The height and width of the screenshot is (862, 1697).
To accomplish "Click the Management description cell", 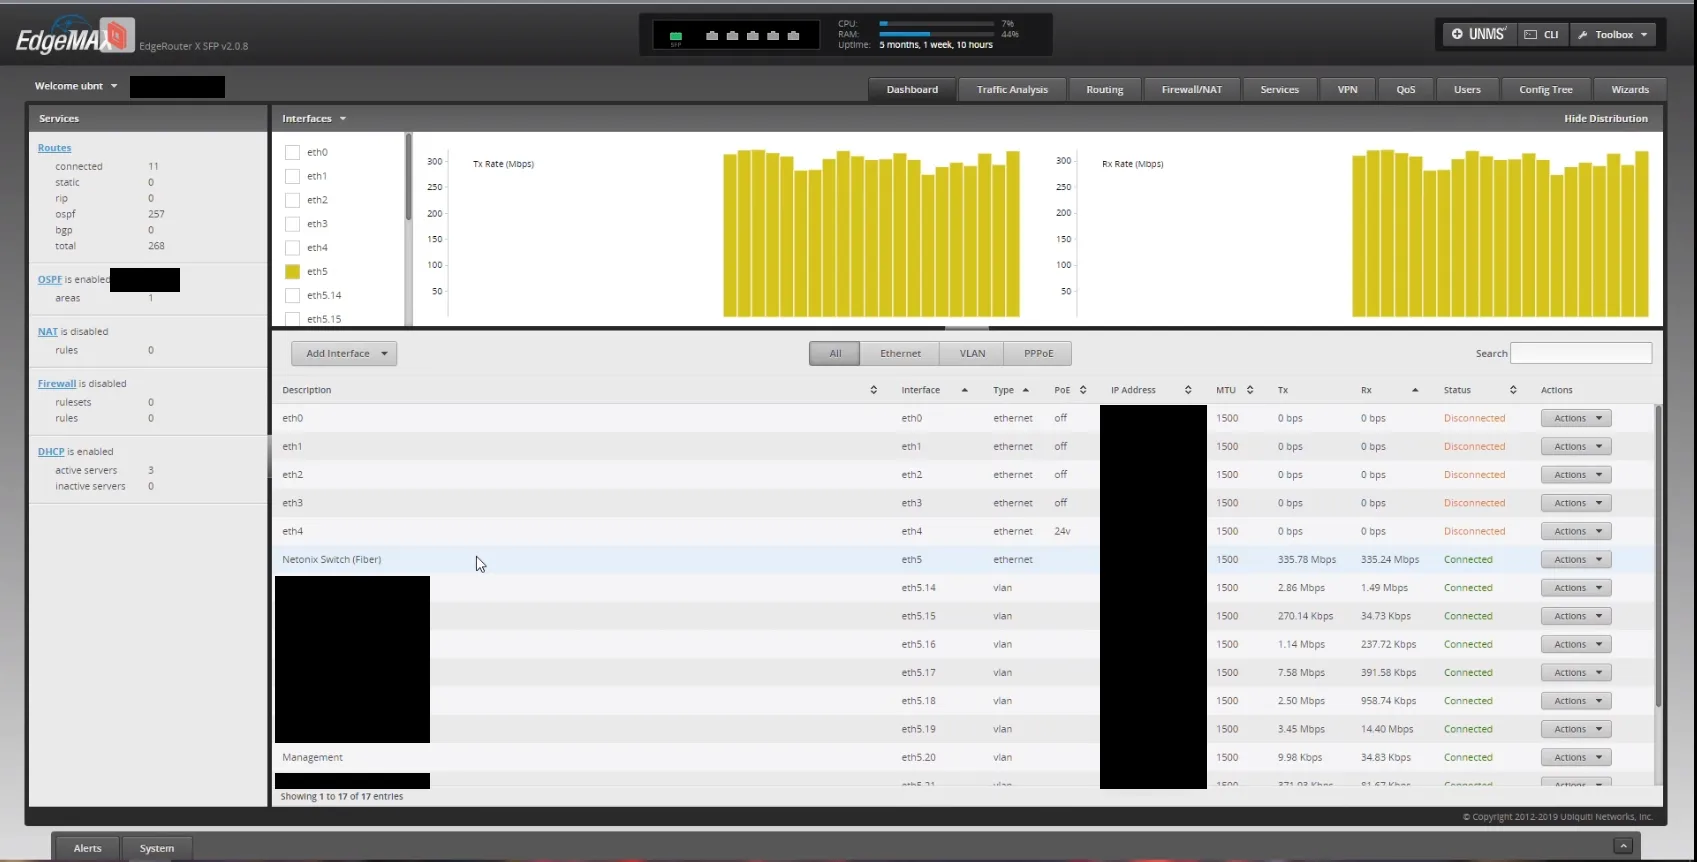I will (x=312, y=758).
